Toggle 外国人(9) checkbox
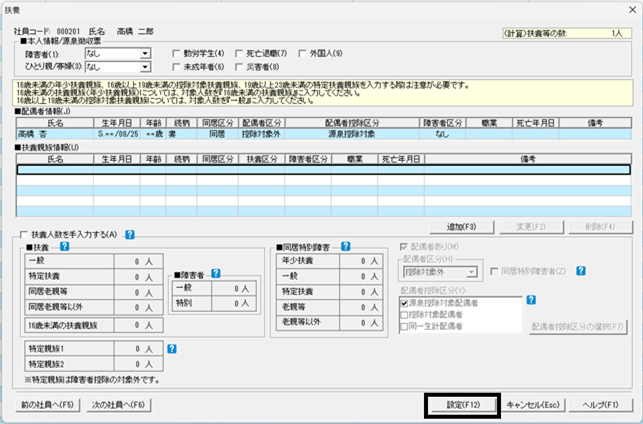 [x=302, y=53]
